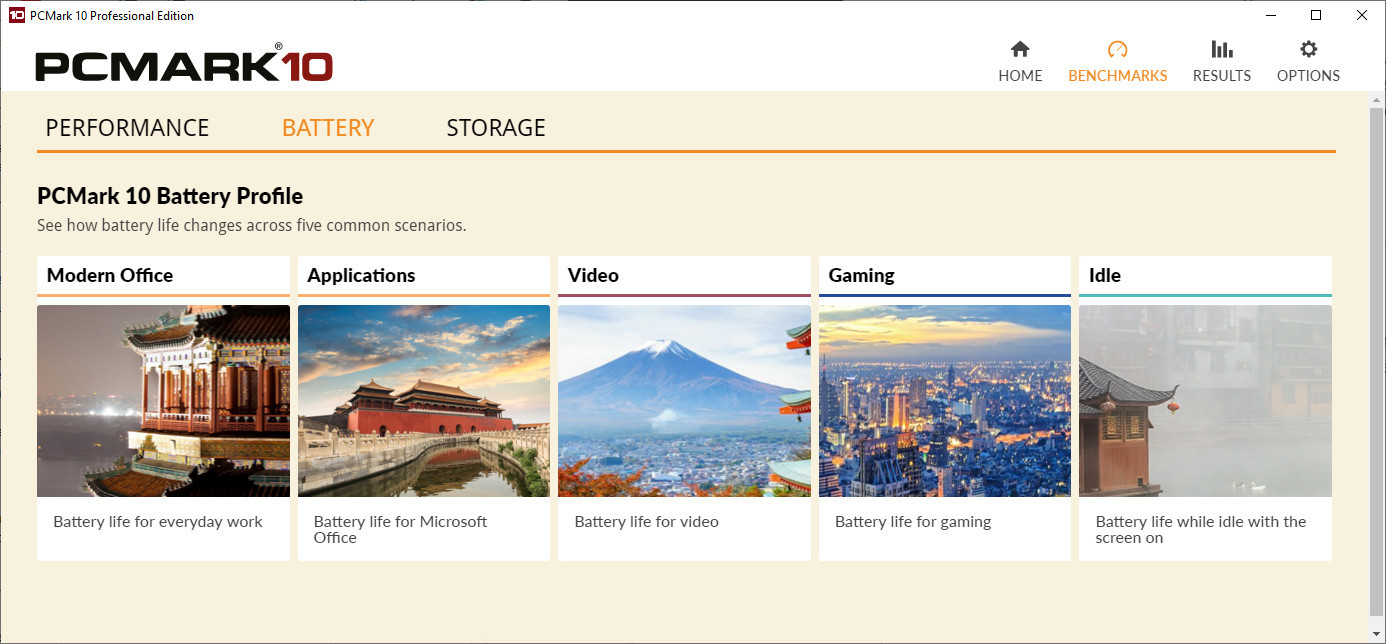Go to HOME label in navigation
Viewport: 1386px width, 644px height.
(1020, 76)
